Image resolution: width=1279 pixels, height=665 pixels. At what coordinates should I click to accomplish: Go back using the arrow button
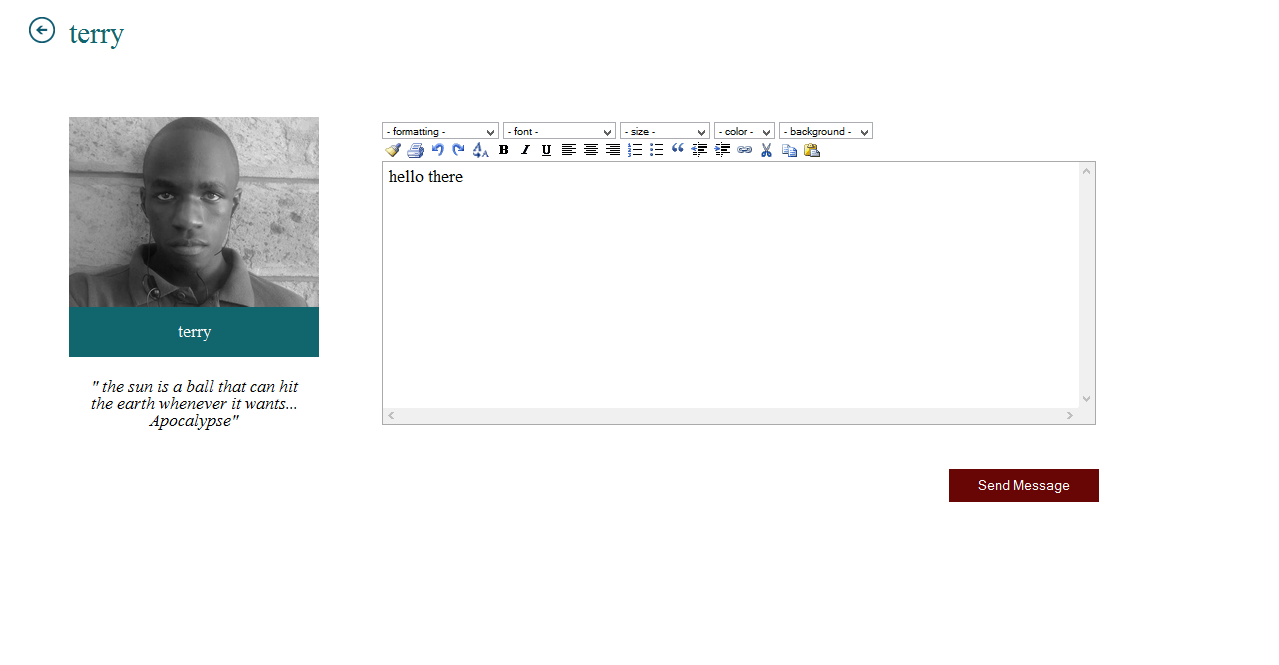click(41, 31)
